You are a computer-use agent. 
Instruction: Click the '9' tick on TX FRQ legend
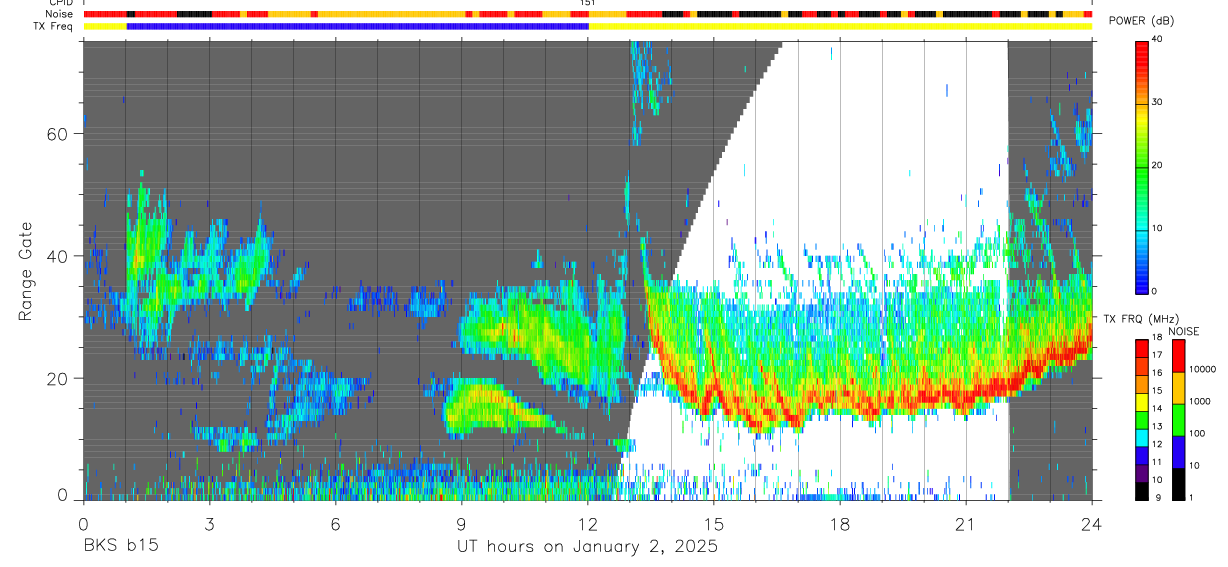click(1159, 498)
